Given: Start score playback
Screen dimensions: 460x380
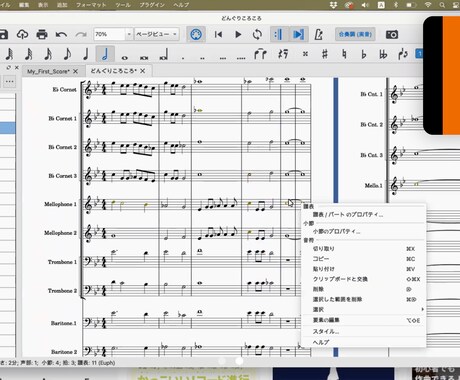Looking at the screenshot, I should click(238, 34).
